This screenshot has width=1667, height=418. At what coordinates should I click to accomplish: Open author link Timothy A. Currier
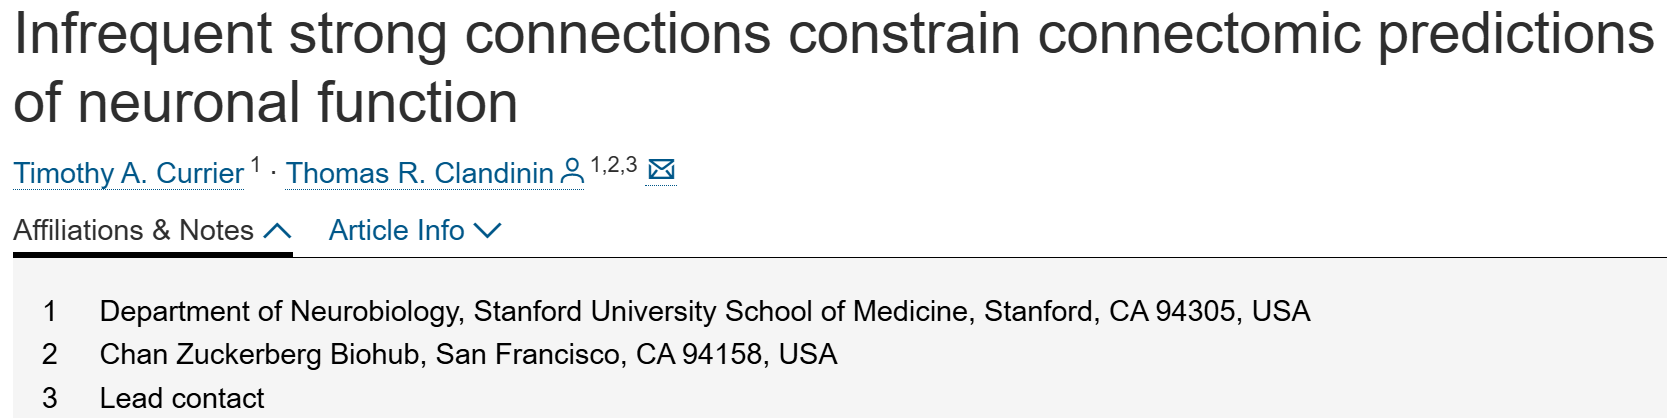[x=128, y=173]
